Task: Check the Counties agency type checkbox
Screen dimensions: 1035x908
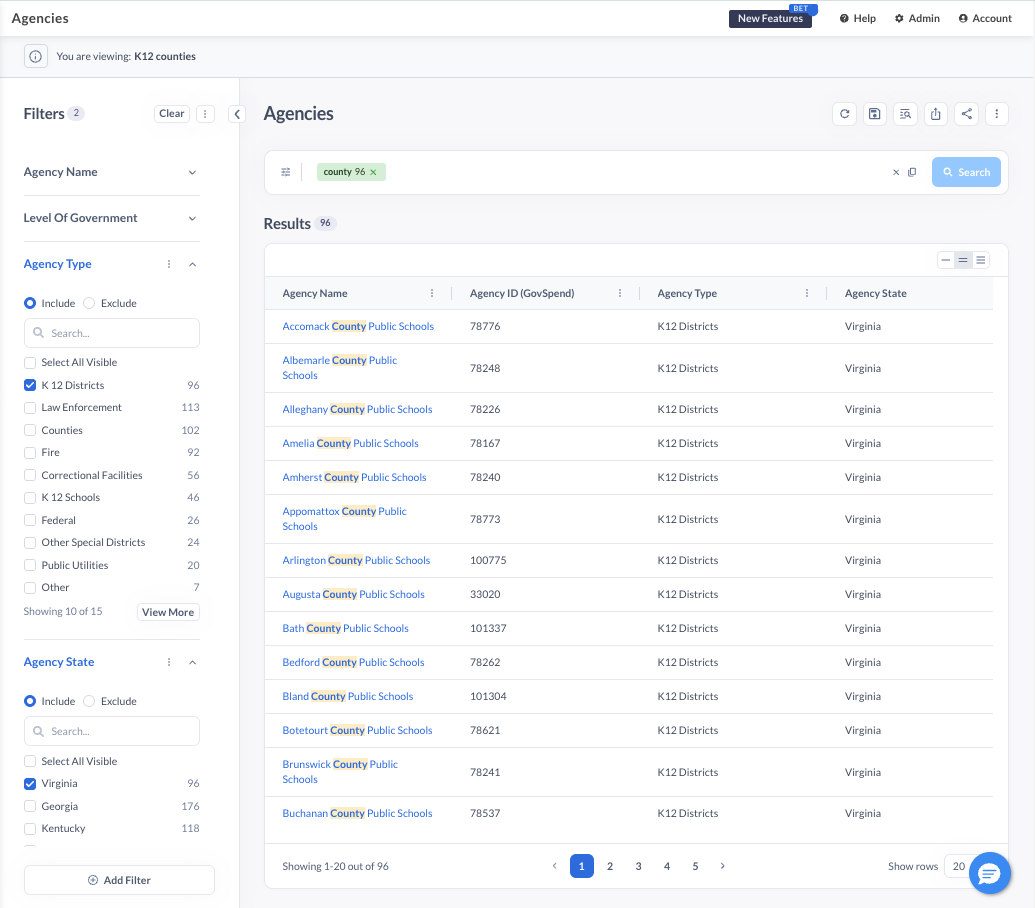Action: pyautogui.click(x=30, y=430)
